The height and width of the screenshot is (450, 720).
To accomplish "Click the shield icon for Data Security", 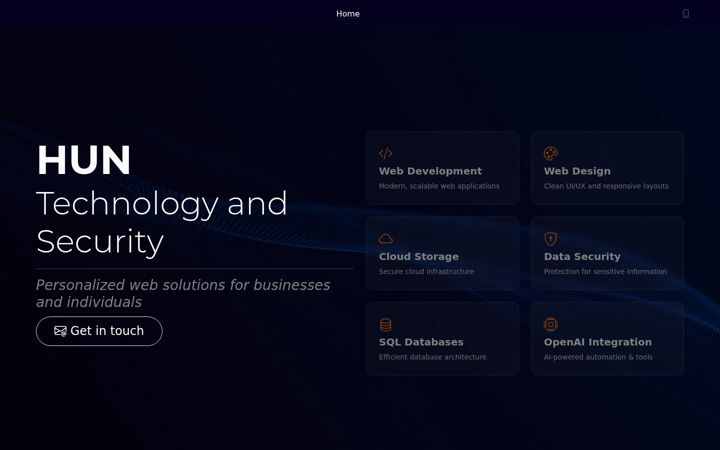I will pos(551,239).
